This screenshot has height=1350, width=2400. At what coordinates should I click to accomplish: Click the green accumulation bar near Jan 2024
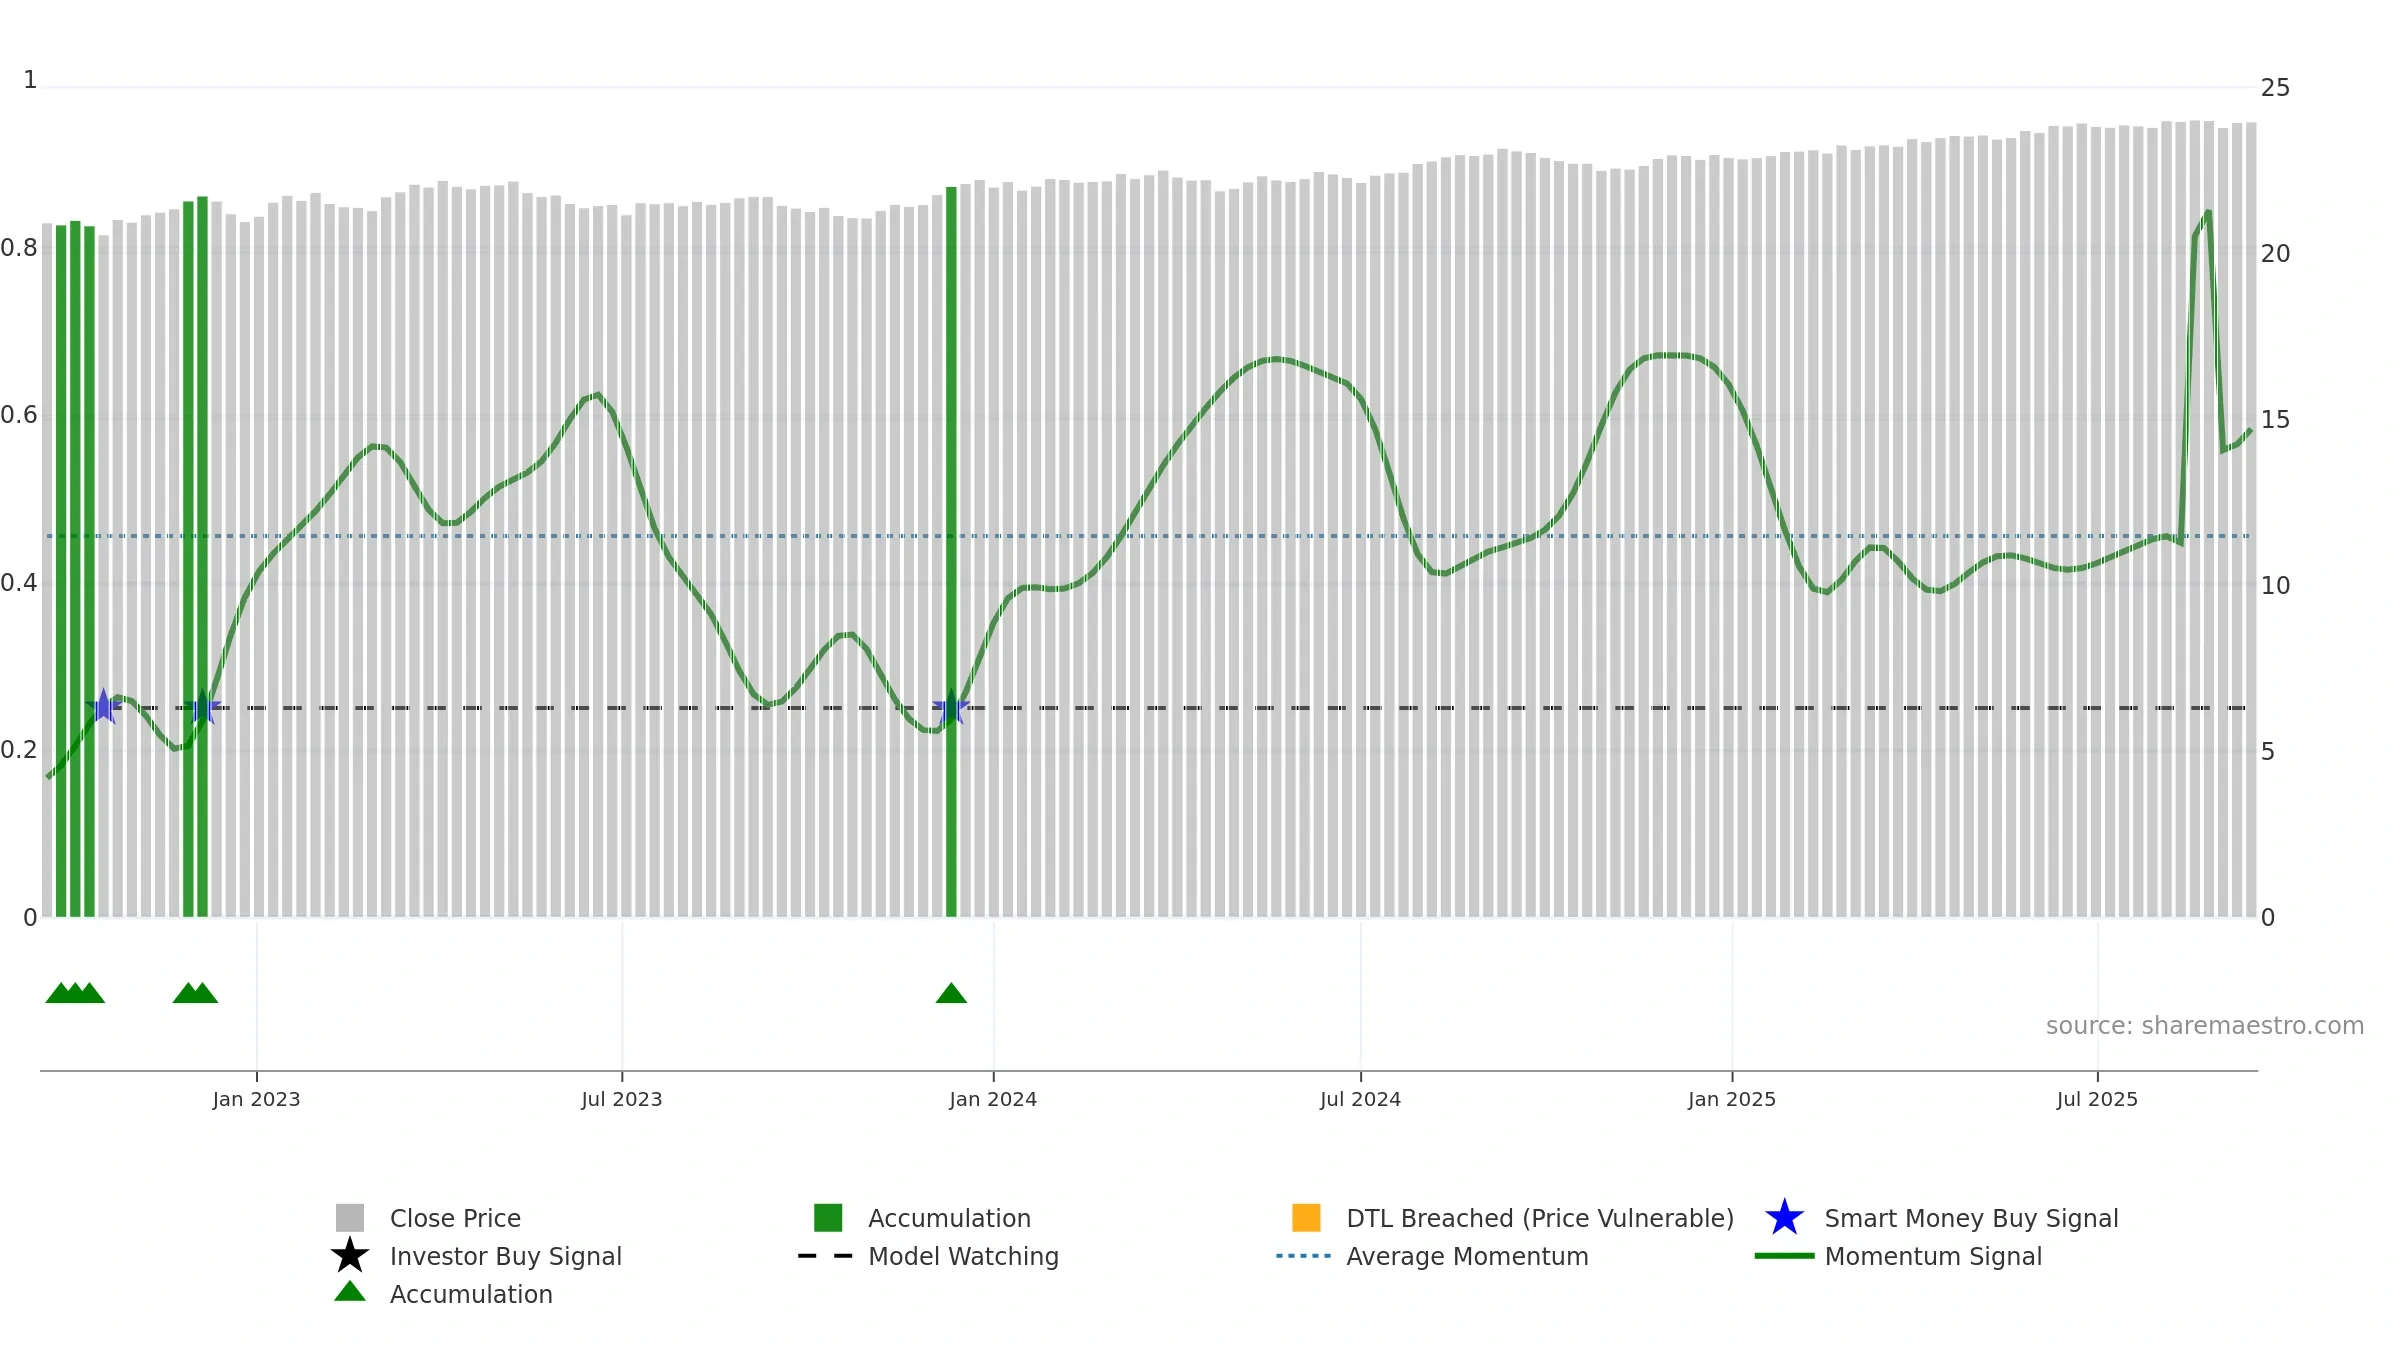[951, 551]
